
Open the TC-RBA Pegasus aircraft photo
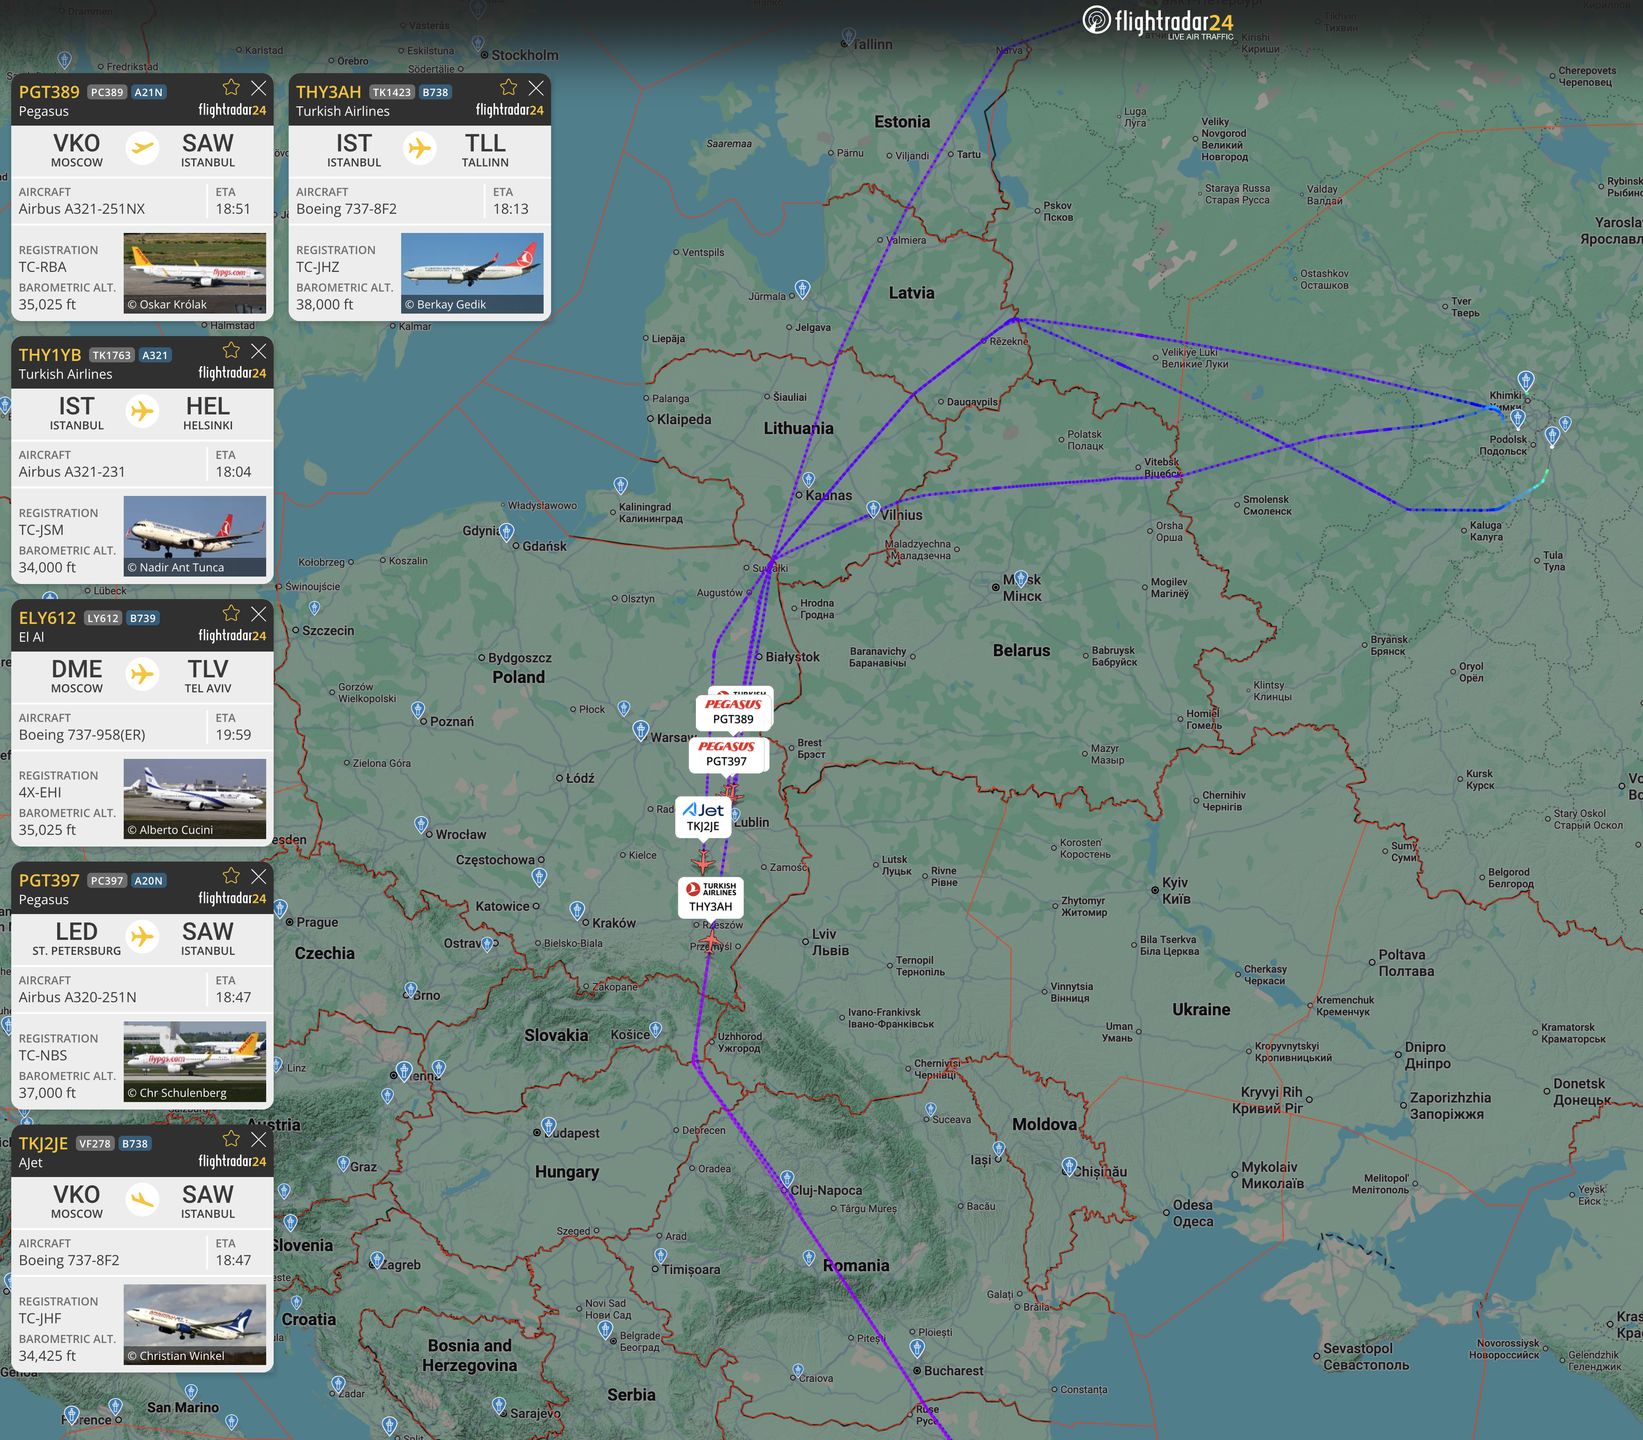pyautogui.click(x=195, y=273)
